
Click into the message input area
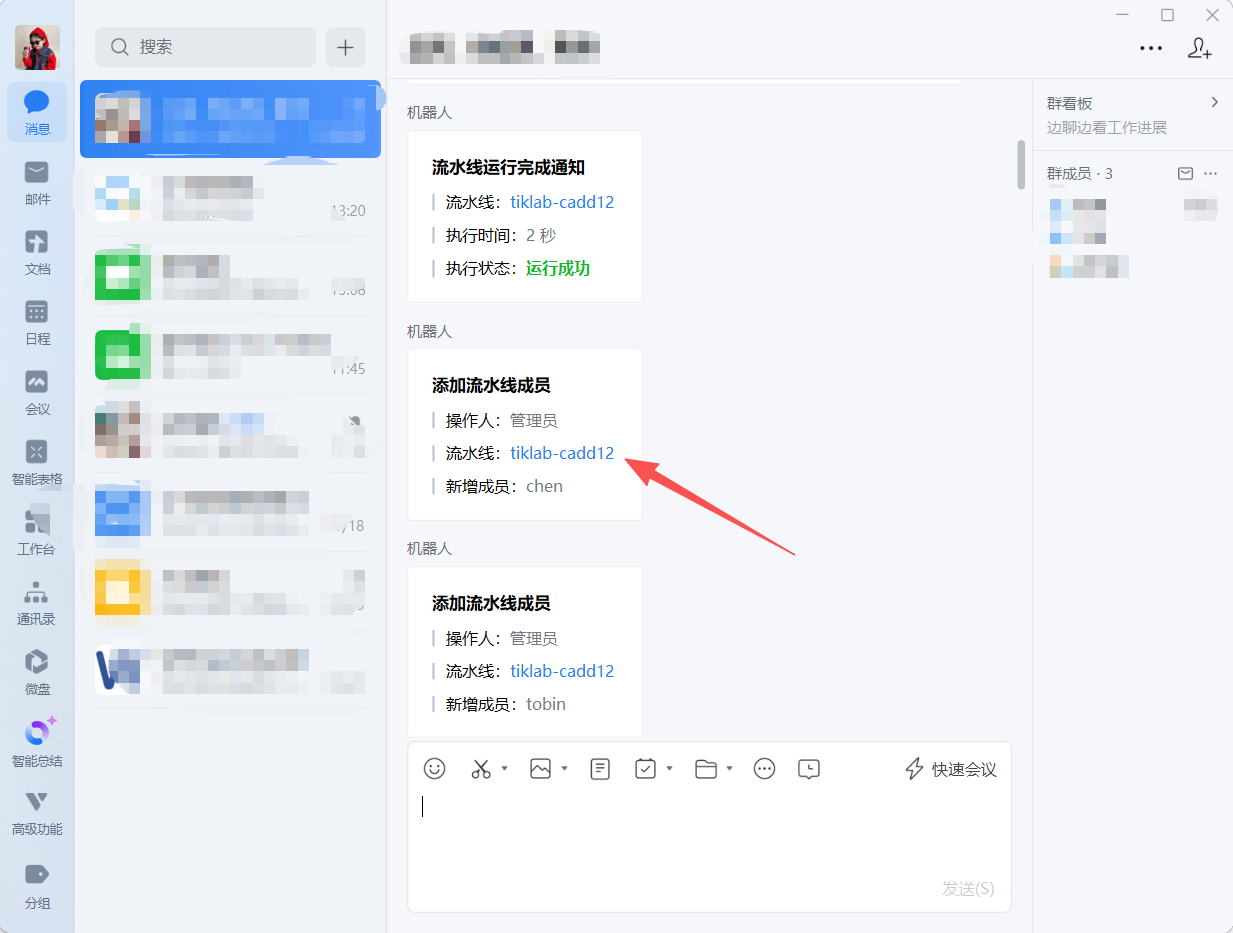(x=709, y=835)
